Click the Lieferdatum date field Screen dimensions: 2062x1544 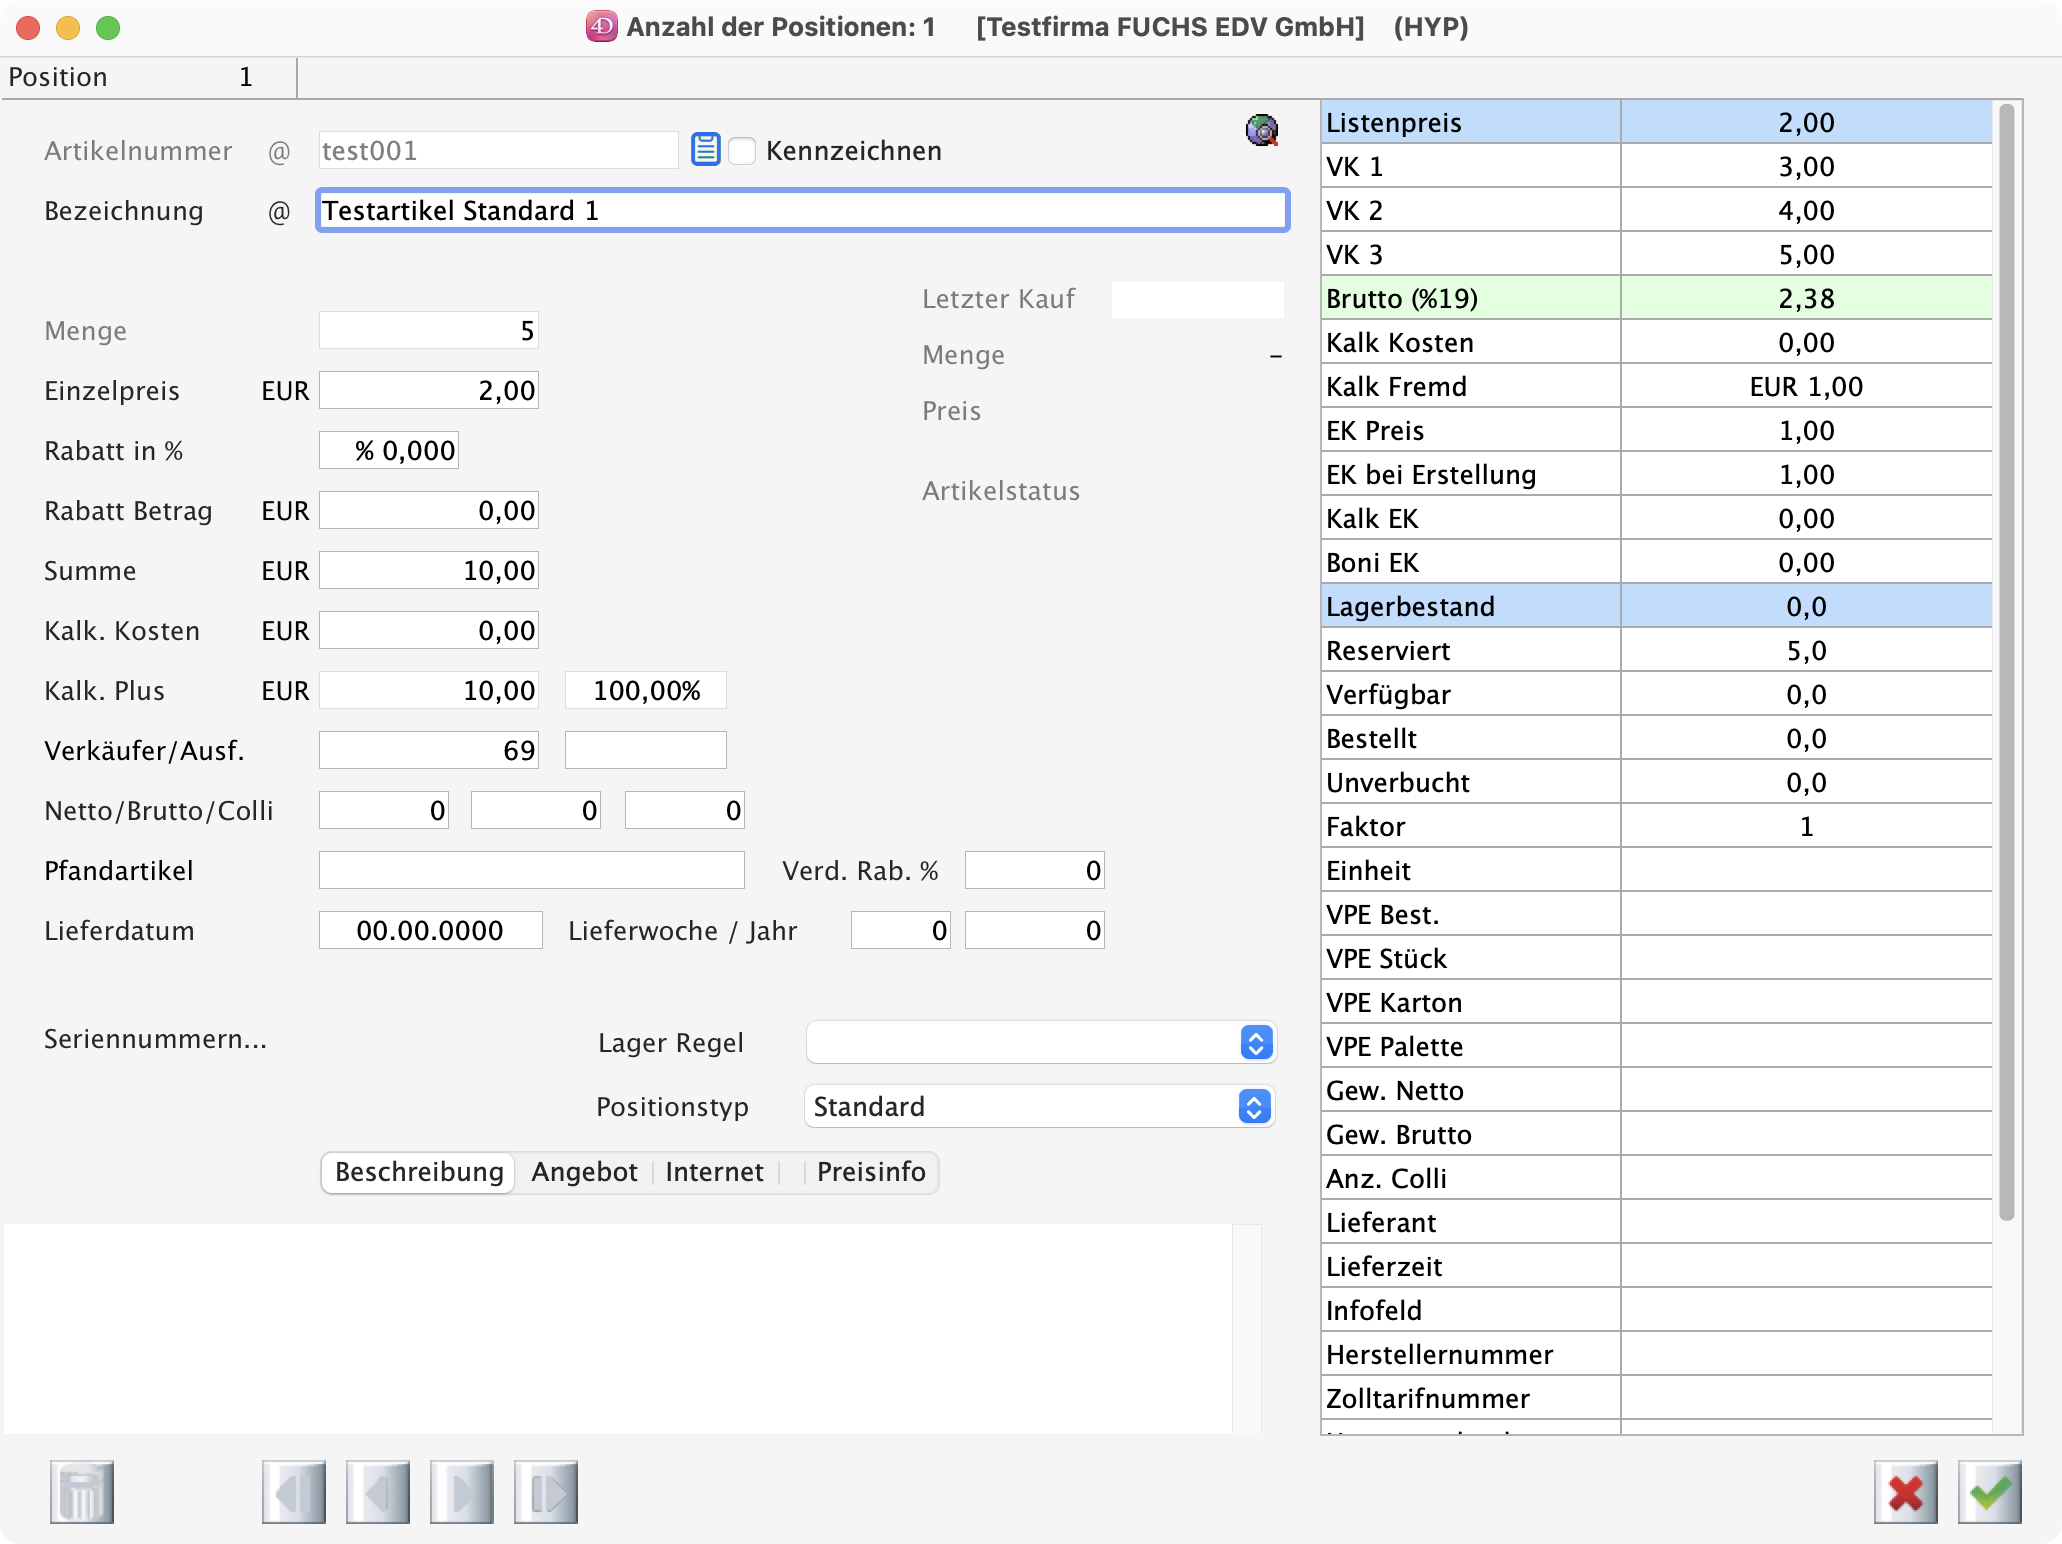click(430, 931)
